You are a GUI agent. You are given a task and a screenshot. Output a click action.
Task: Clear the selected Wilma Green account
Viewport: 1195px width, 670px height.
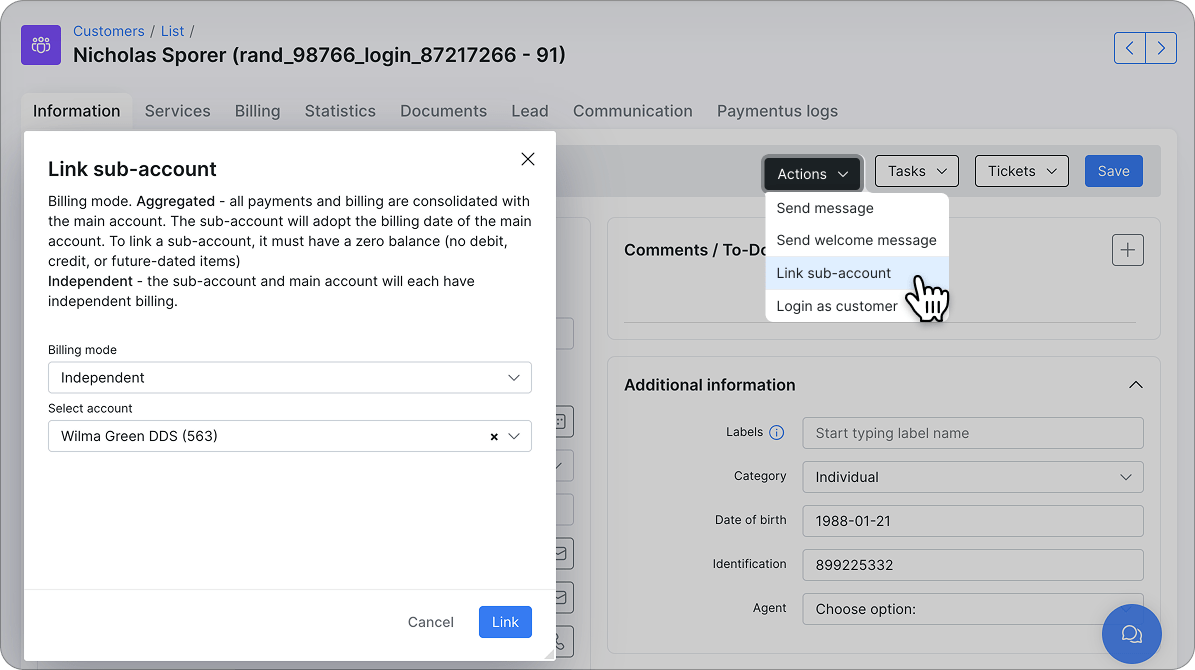tap(494, 437)
